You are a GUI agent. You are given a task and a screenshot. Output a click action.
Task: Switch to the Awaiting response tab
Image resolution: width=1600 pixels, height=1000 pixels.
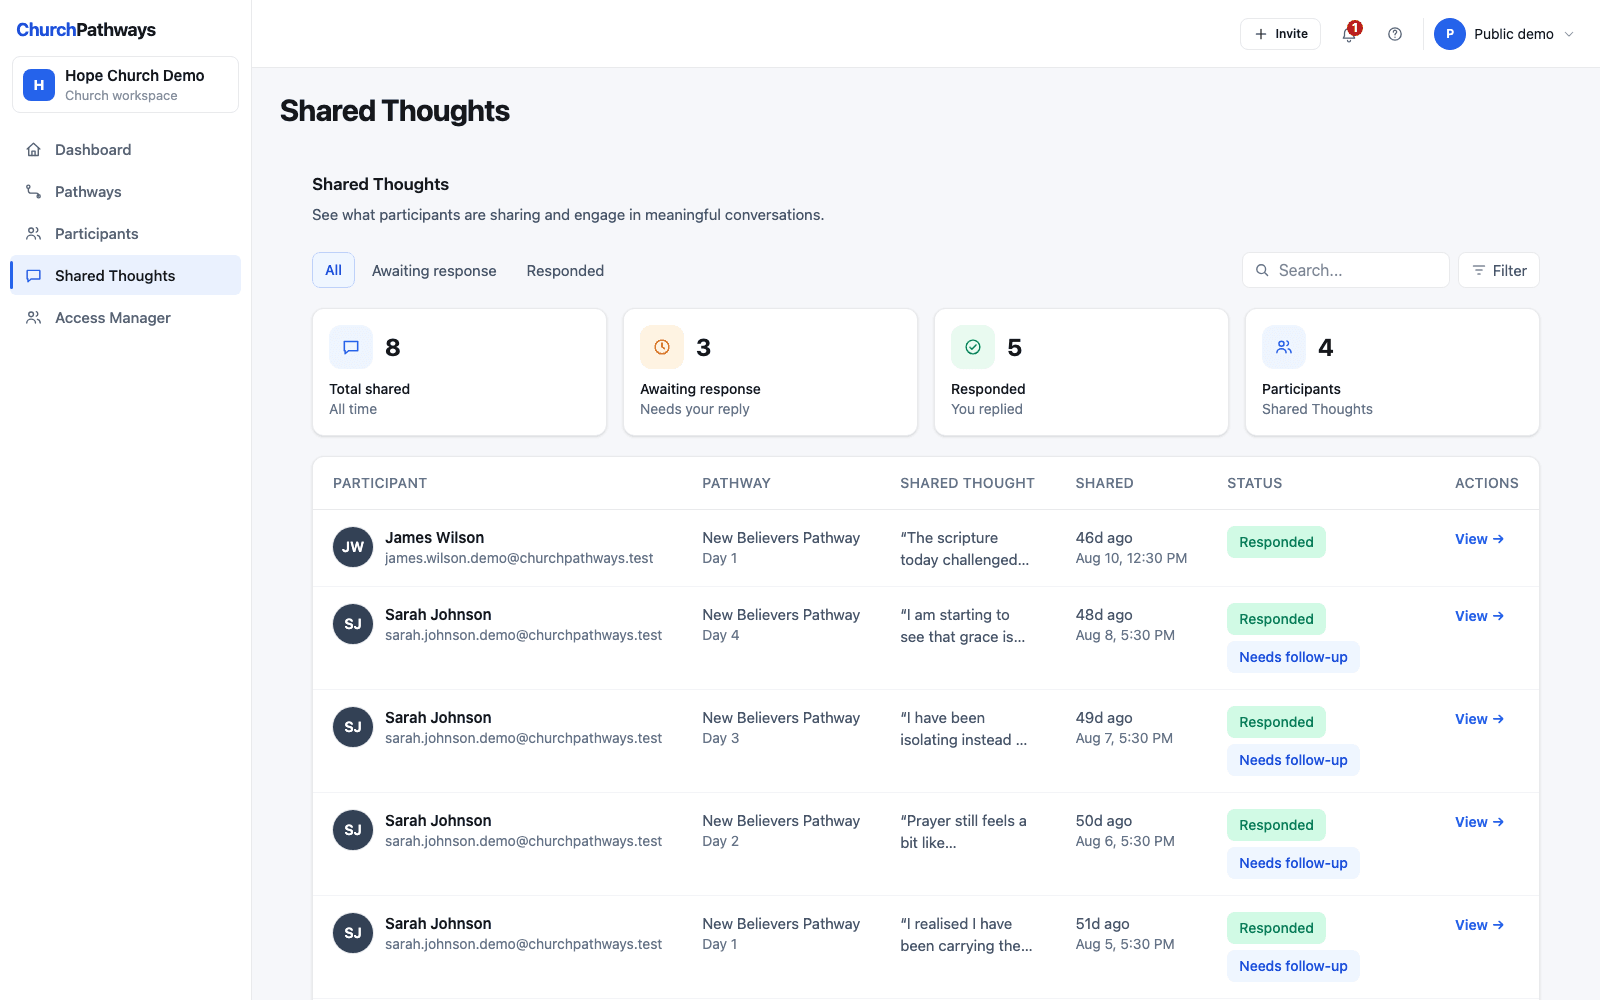pyautogui.click(x=434, y=271)
